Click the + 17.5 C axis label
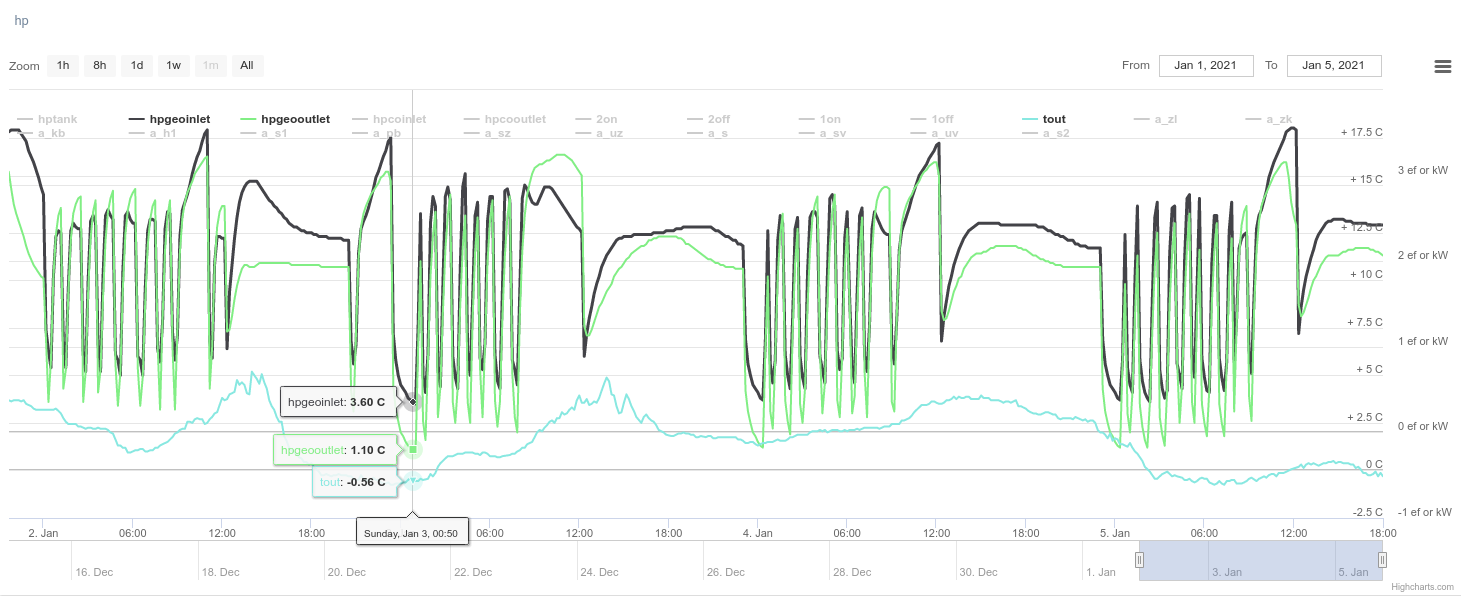The image size is (1461, 596). pyautogui.click(x=1362, y=132)
